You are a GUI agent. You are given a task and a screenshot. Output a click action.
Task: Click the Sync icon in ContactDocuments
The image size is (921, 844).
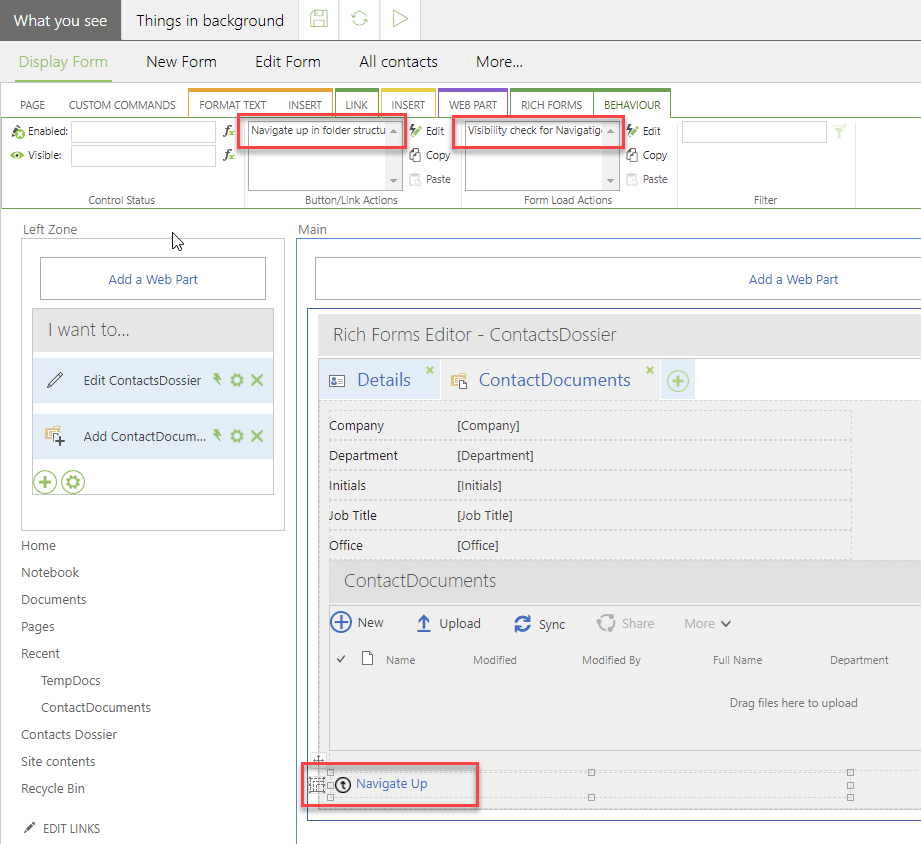523,624
